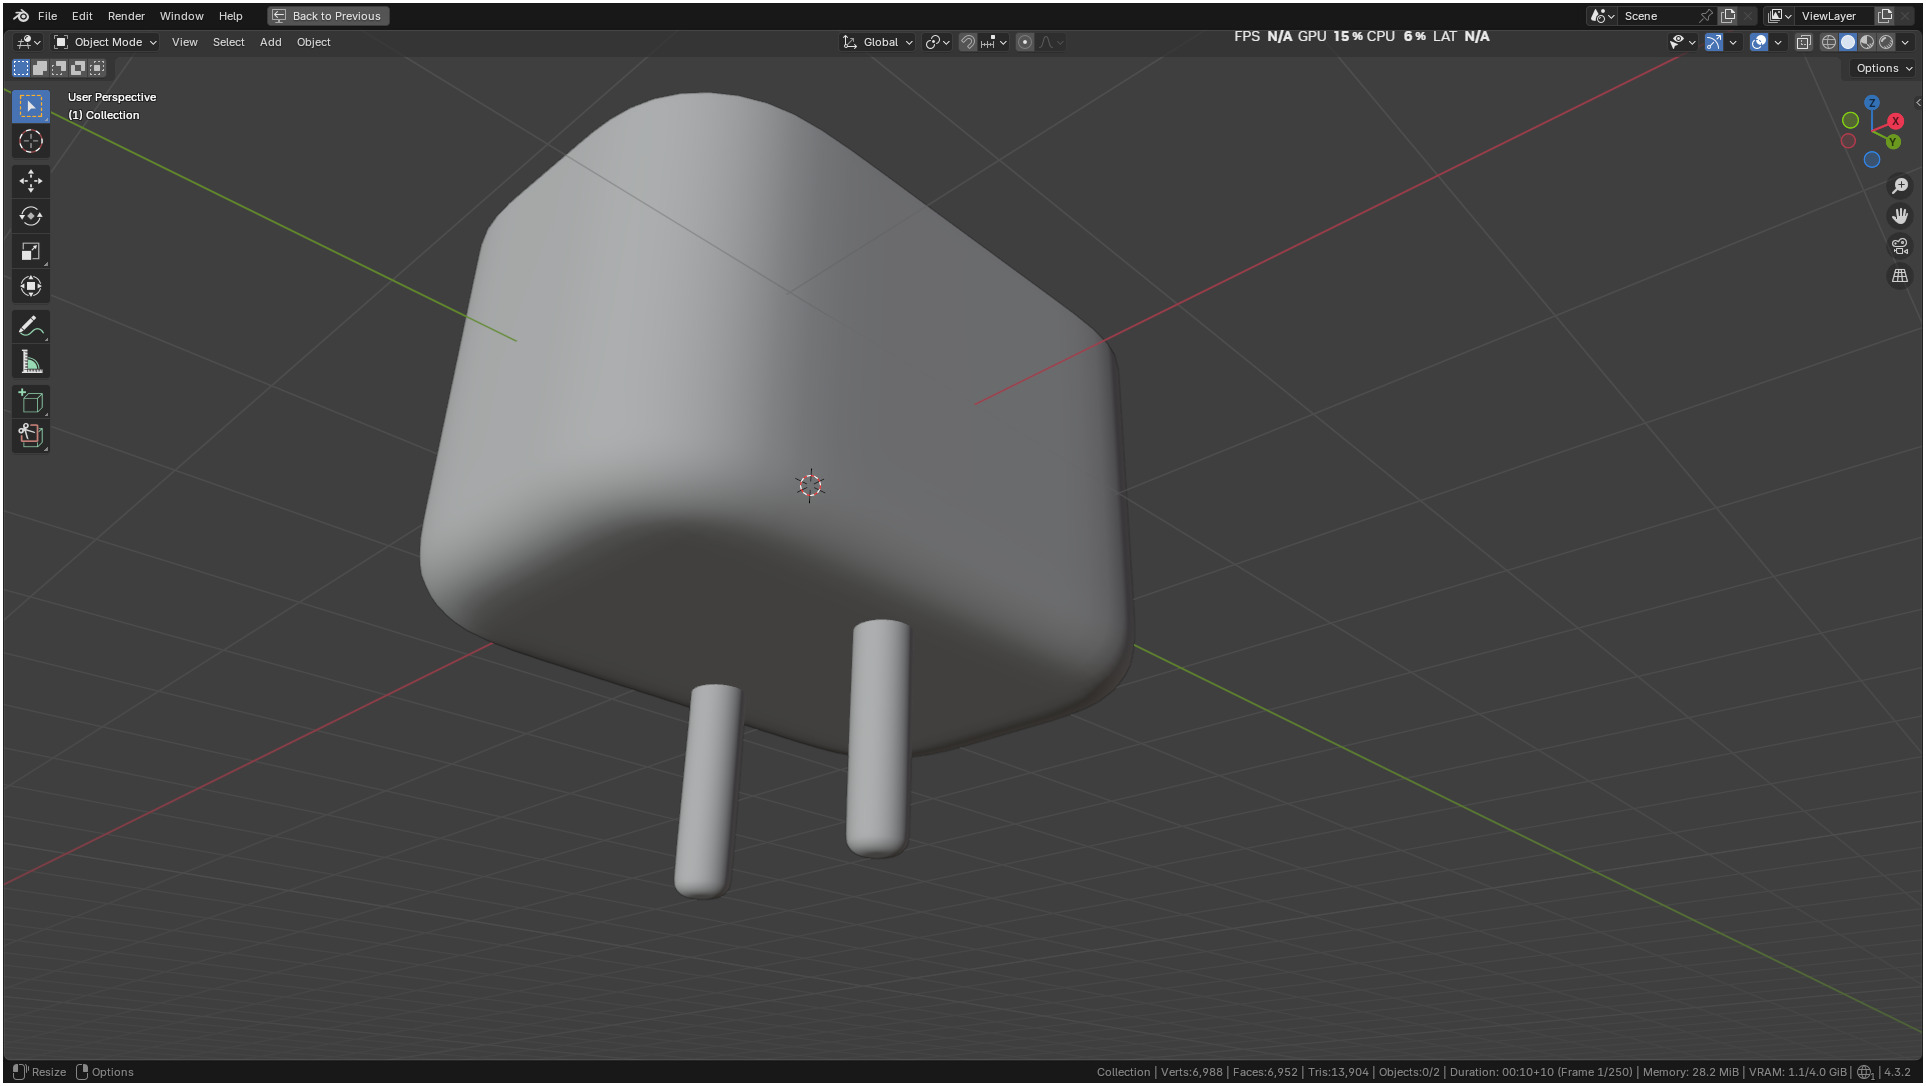This screenshot has height=1086, width=1926.
Task: Open the Edit menu
Action: pos(82,16)
